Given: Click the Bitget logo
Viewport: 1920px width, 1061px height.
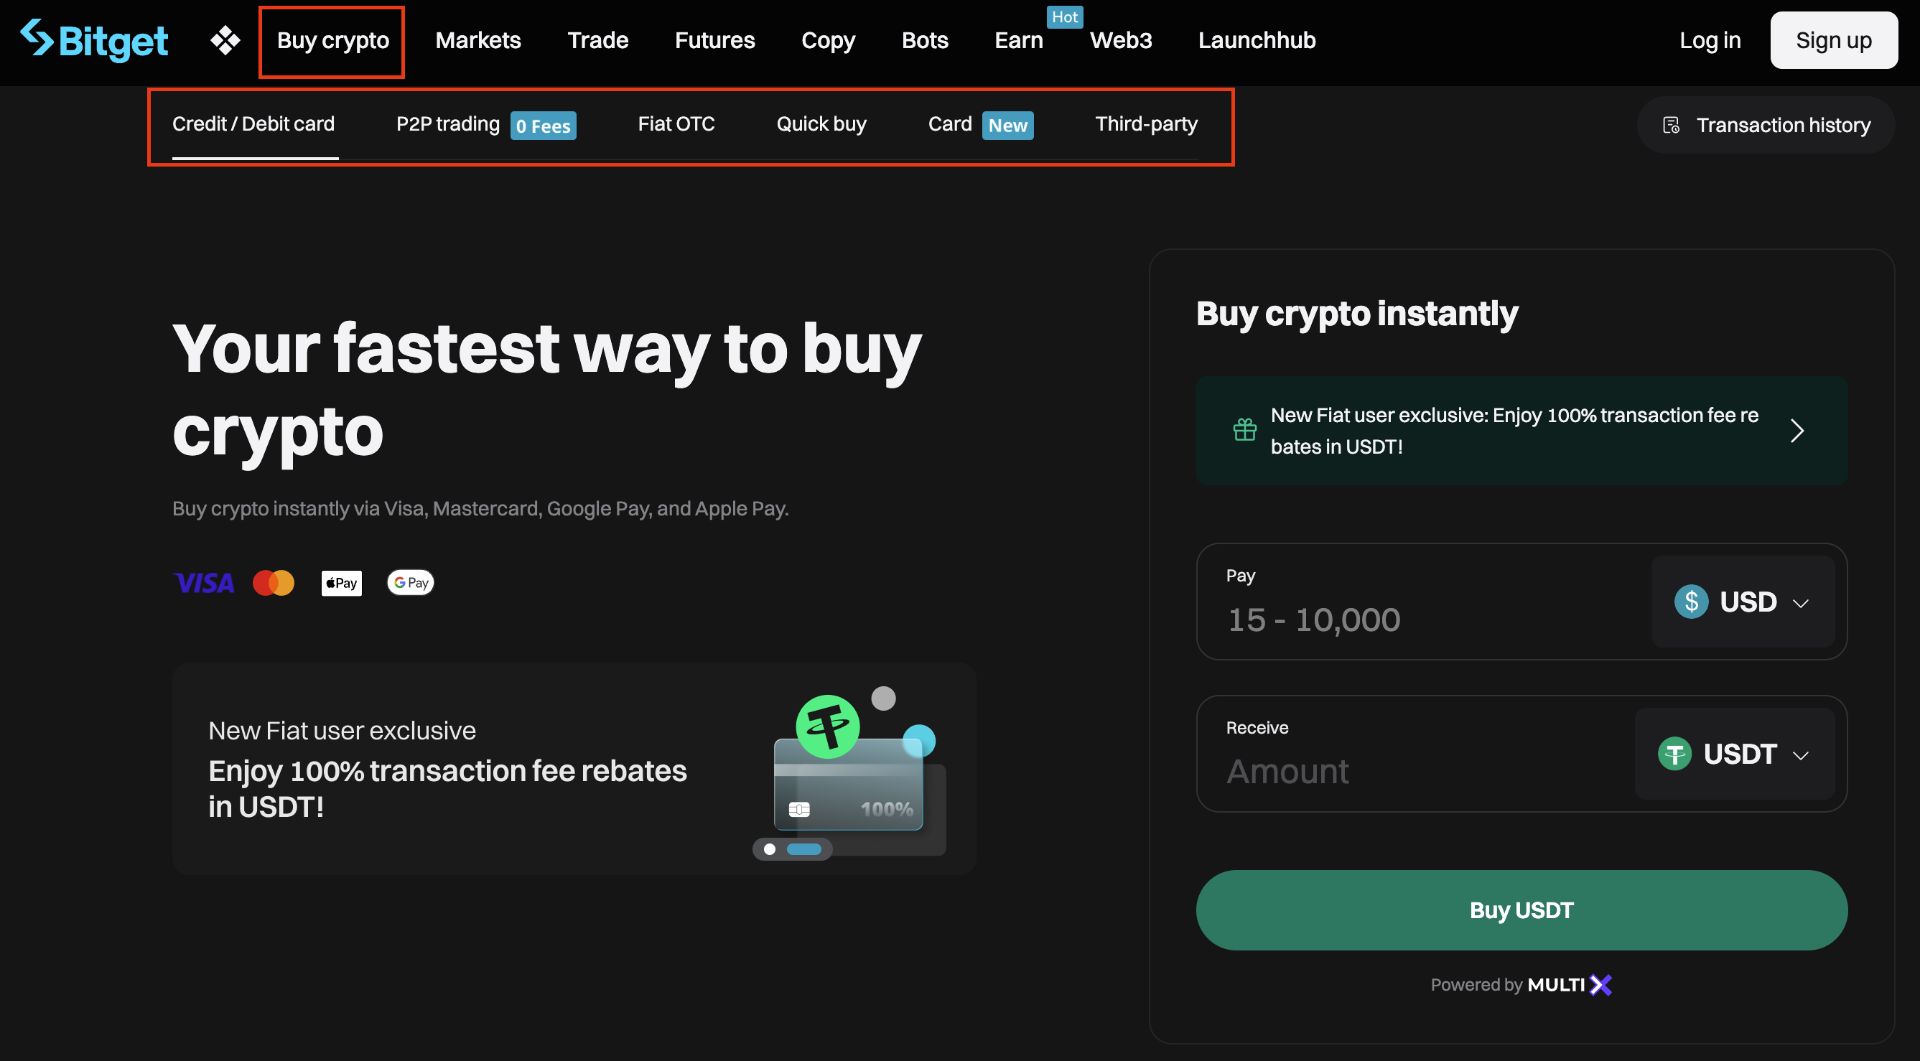Looking at the screenshot, I should click(x=94, y=40).
